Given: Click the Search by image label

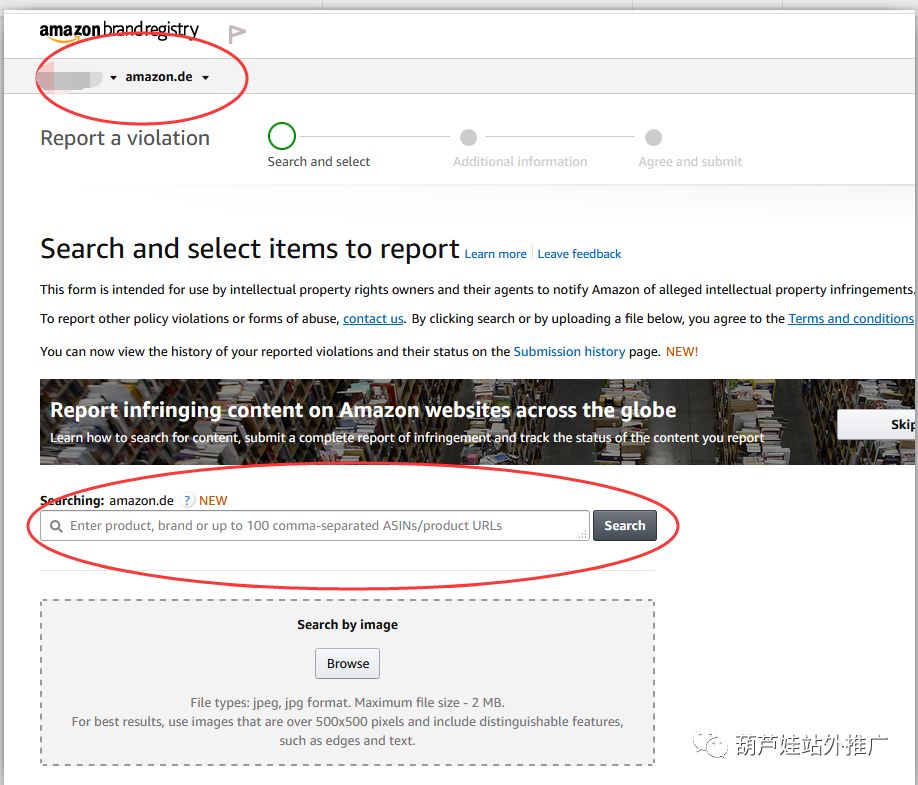Looking at the screenshot, I should (x=347, y=625).
